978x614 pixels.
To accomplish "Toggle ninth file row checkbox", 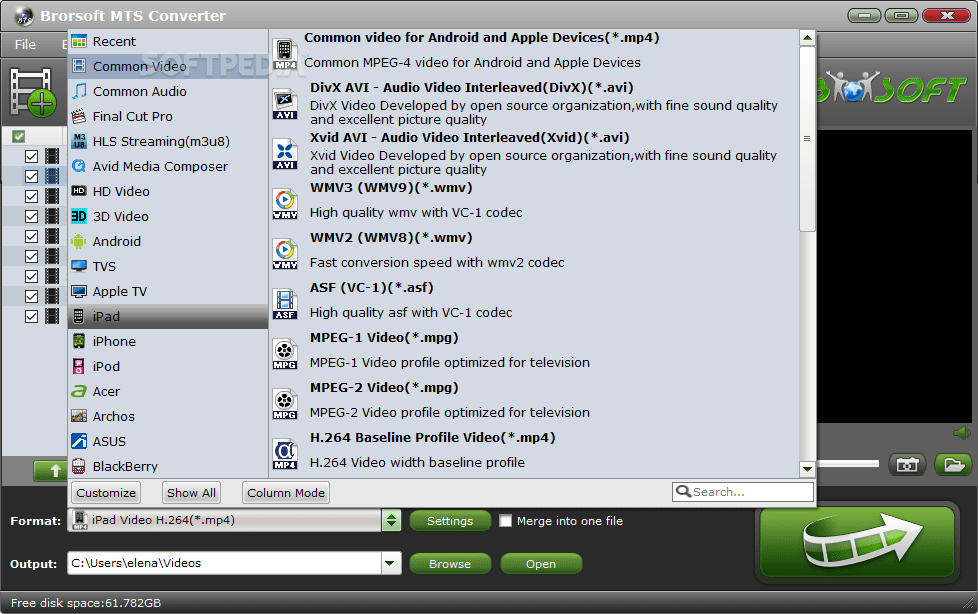I will [x=32, y=316].
